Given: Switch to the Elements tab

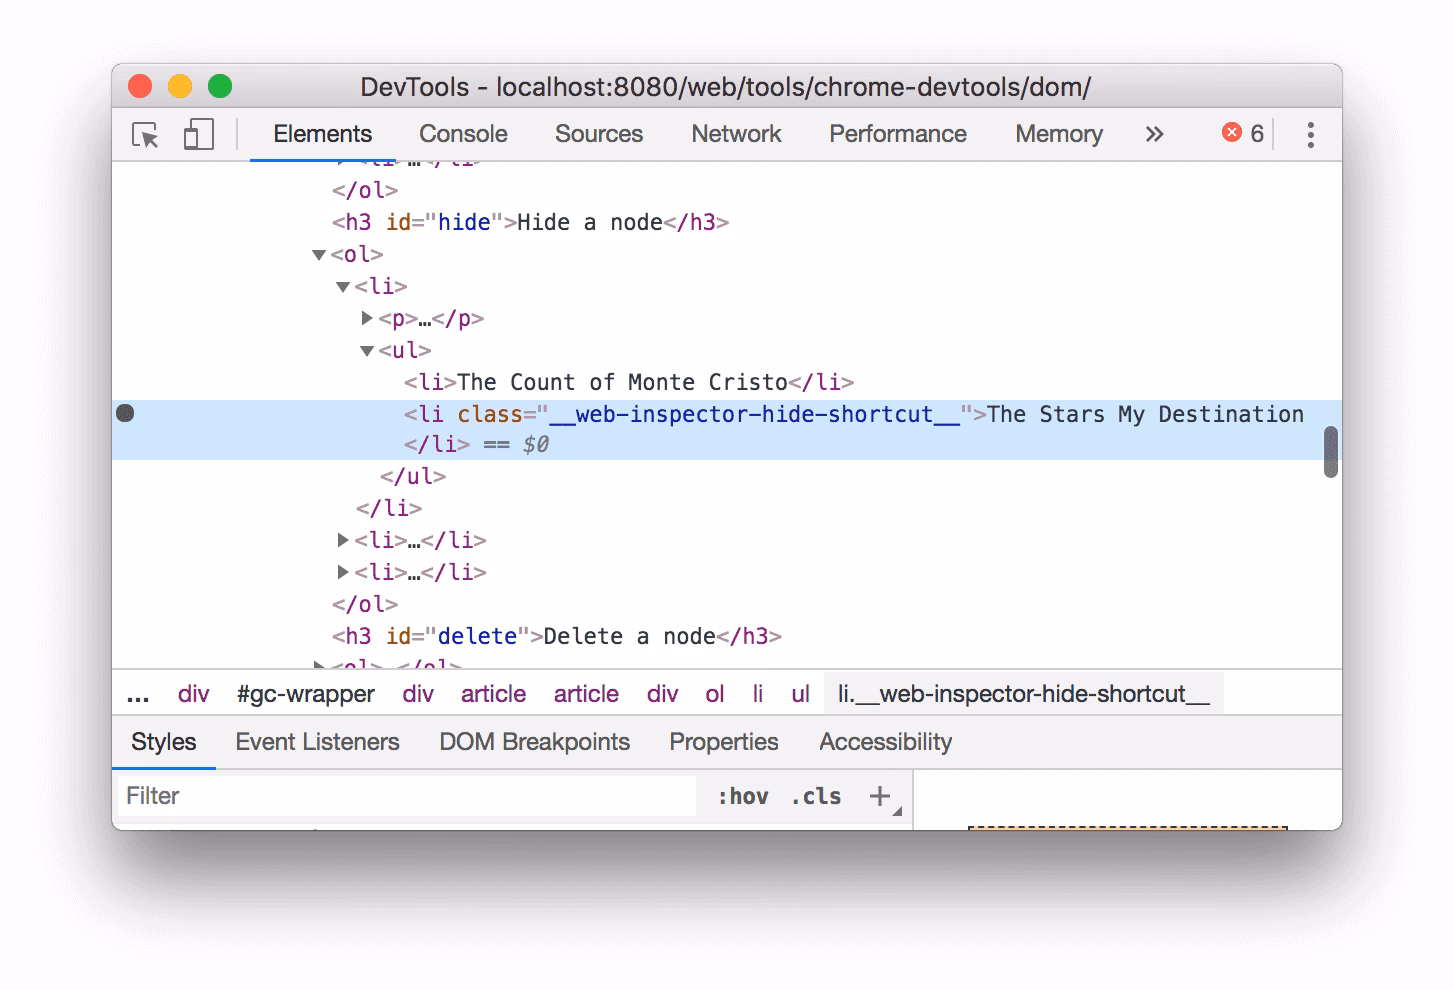Looking at the screenshot, I should point(322,134).
